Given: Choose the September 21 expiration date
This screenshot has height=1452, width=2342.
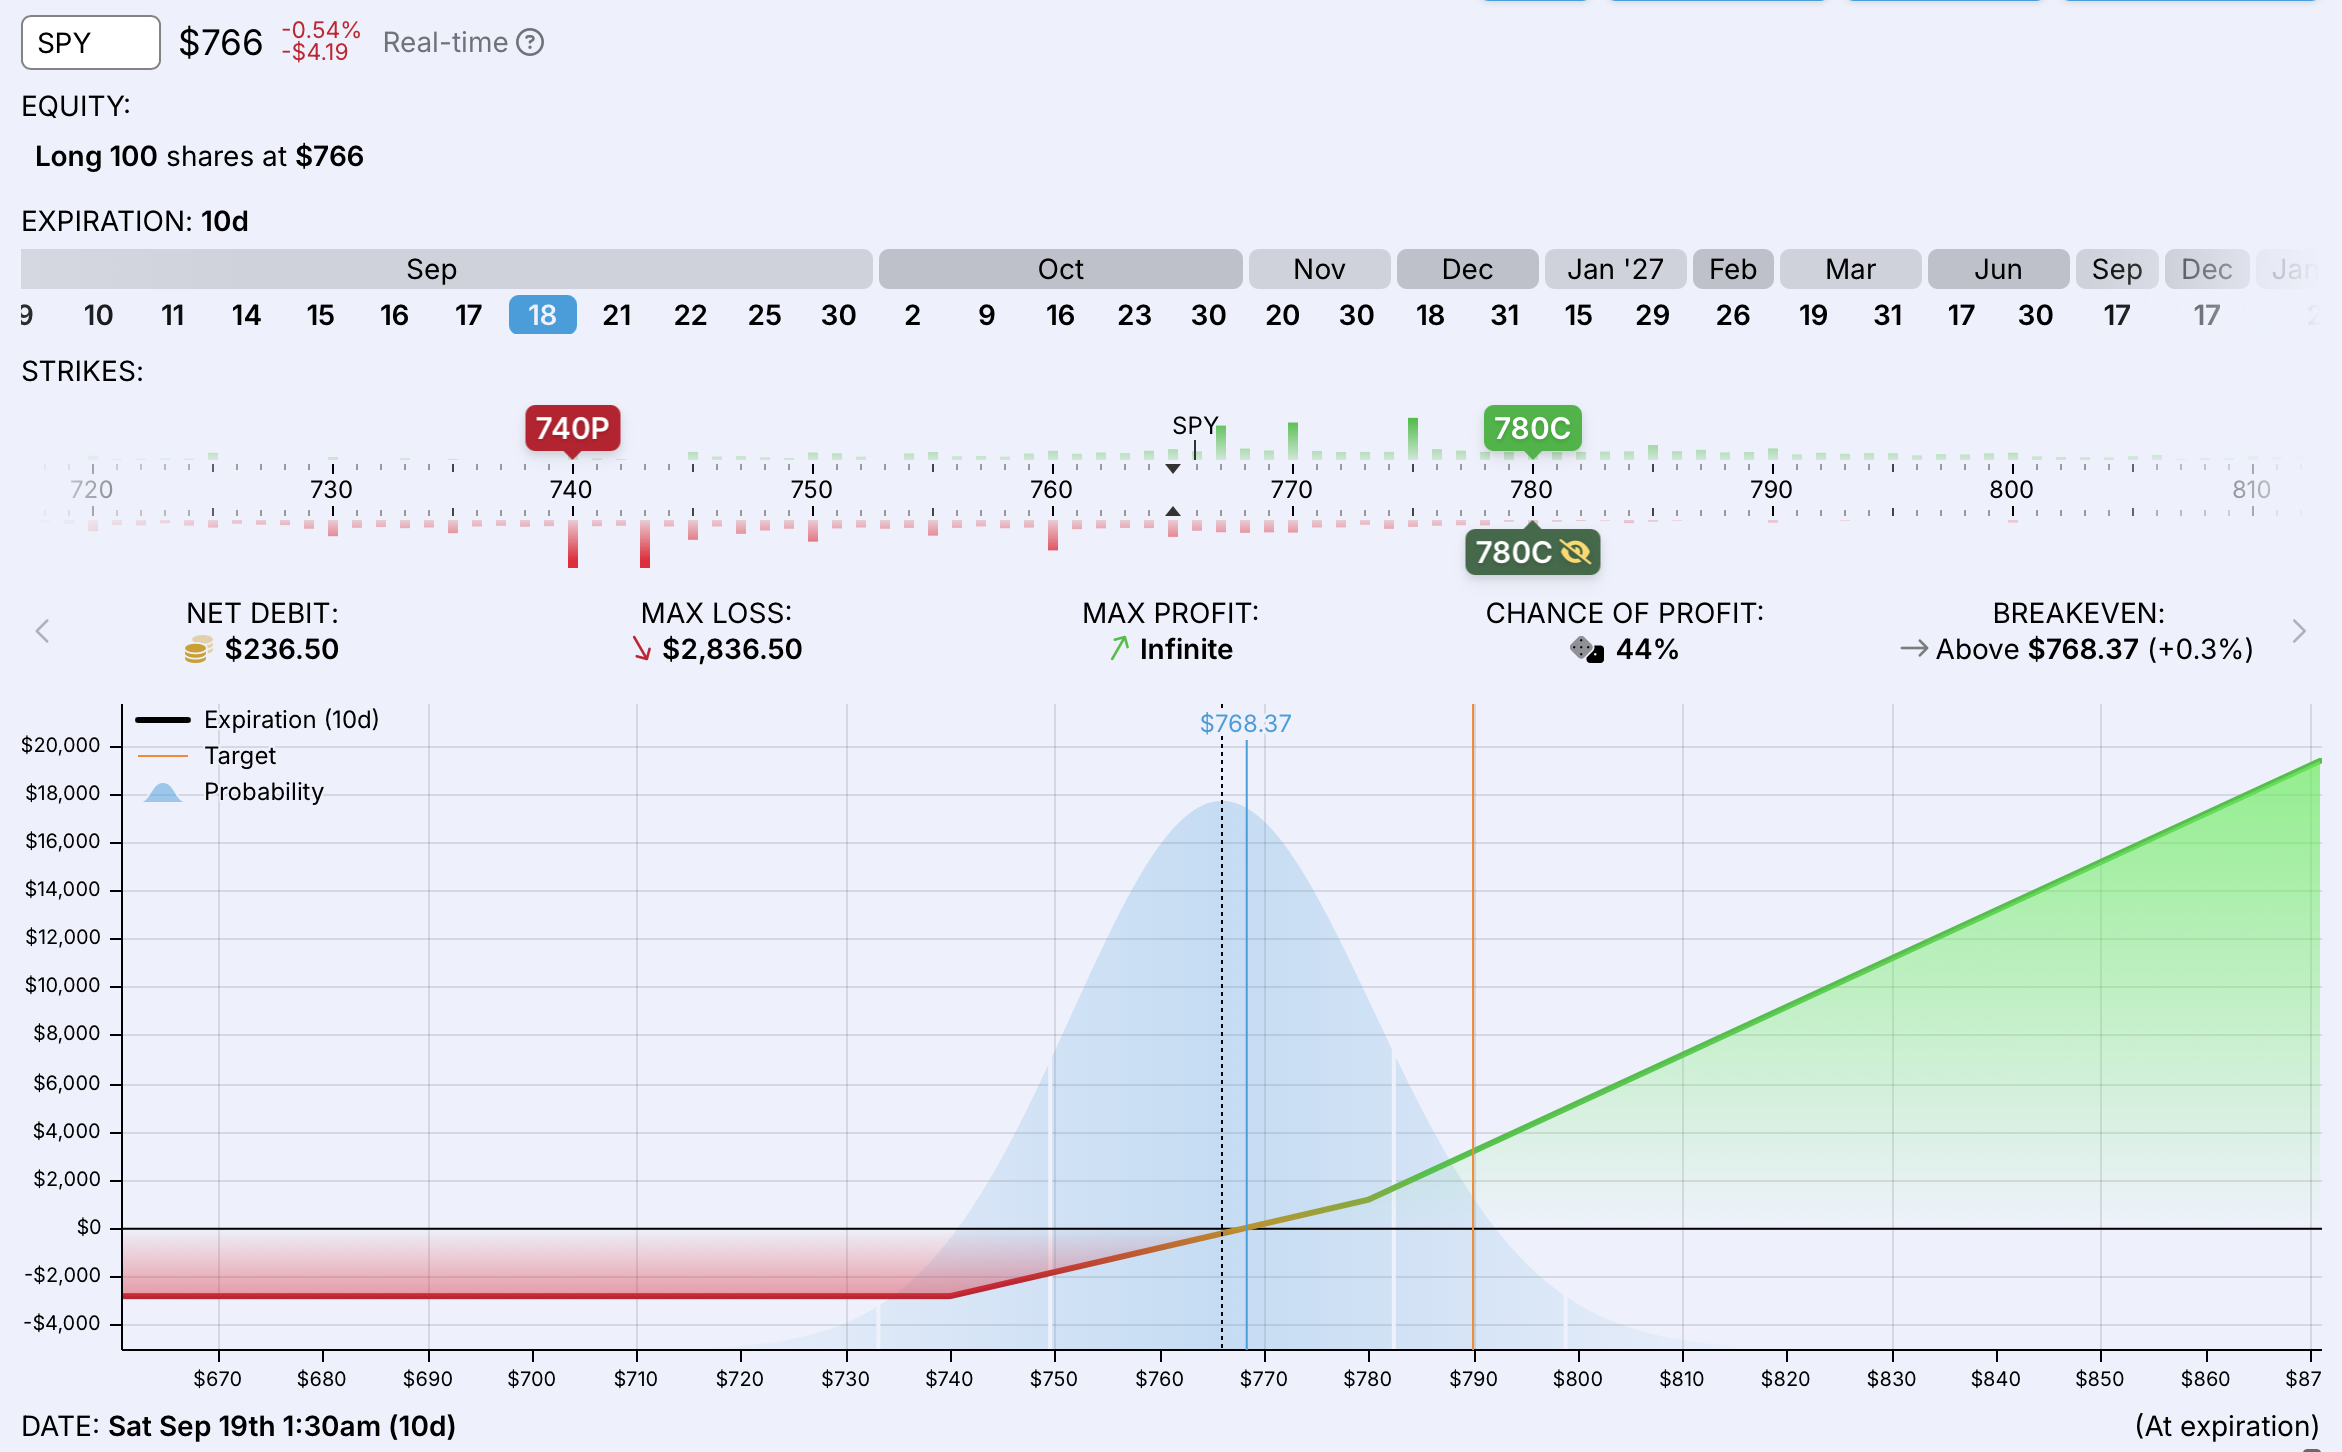Looking at the screenshot, I should (617, 315).
